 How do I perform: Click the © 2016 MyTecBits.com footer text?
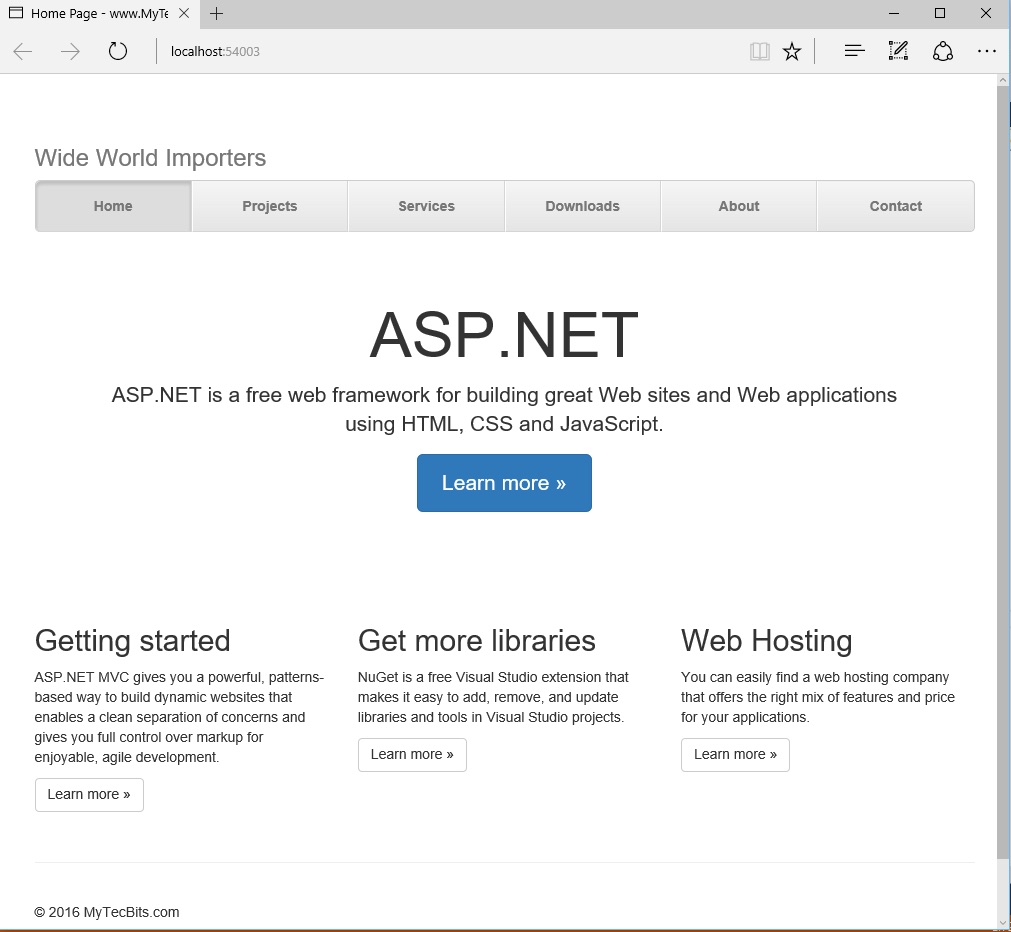tap(107, 913)
